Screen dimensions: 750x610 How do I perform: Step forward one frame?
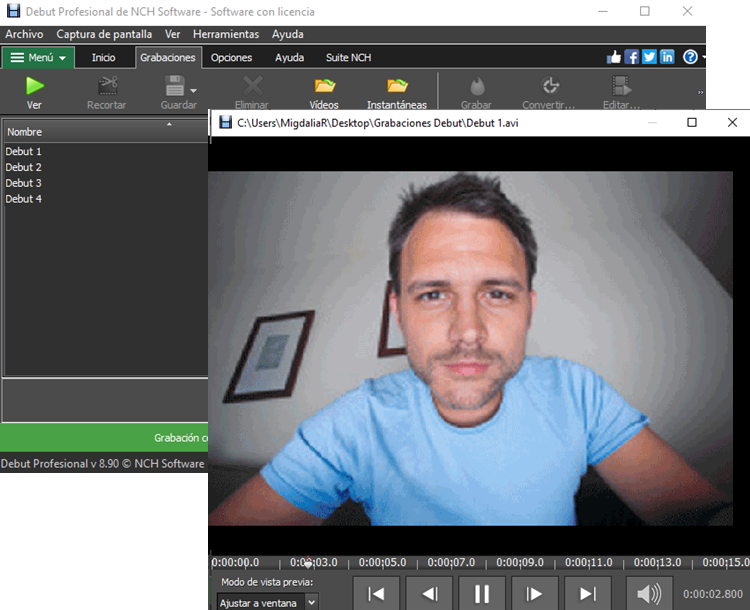535,593
